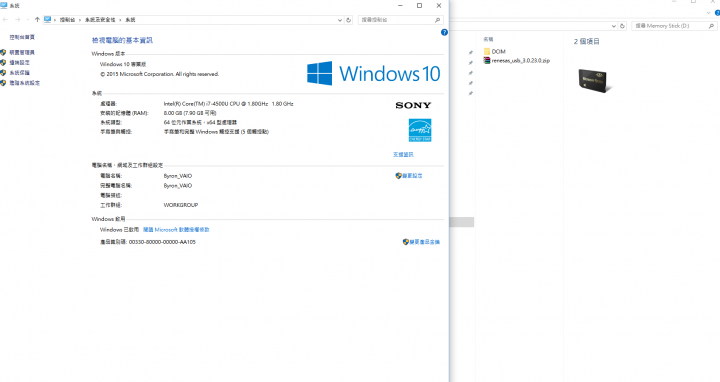Go back with the System window's back arrow

tap(6, 20)
